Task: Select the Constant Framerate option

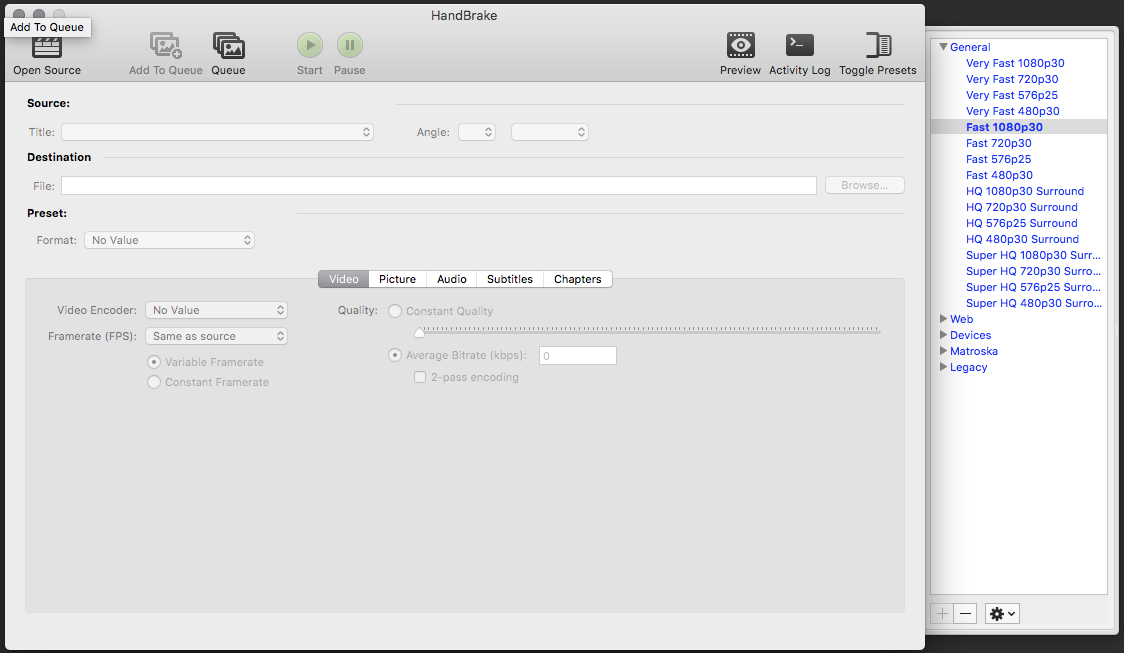Action: tap(153, 382)
